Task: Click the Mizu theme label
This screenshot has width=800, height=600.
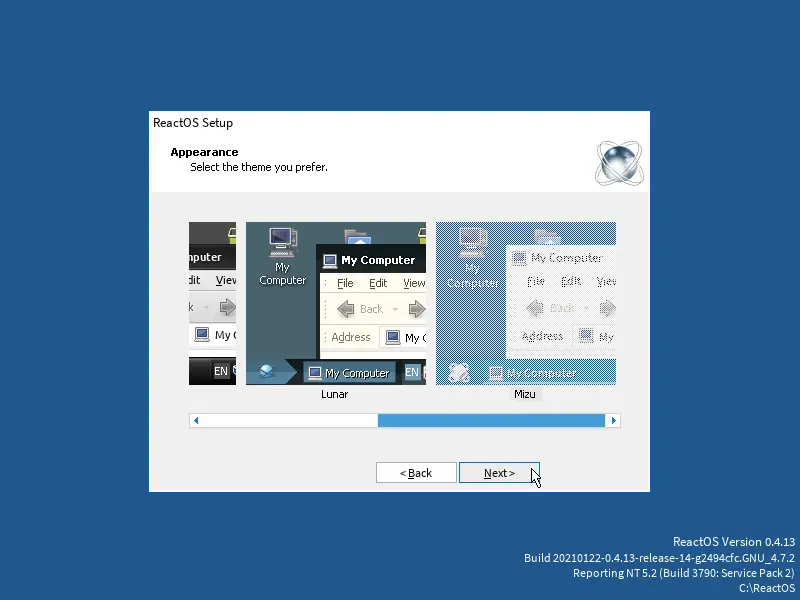Action: (x=525, y=394)
